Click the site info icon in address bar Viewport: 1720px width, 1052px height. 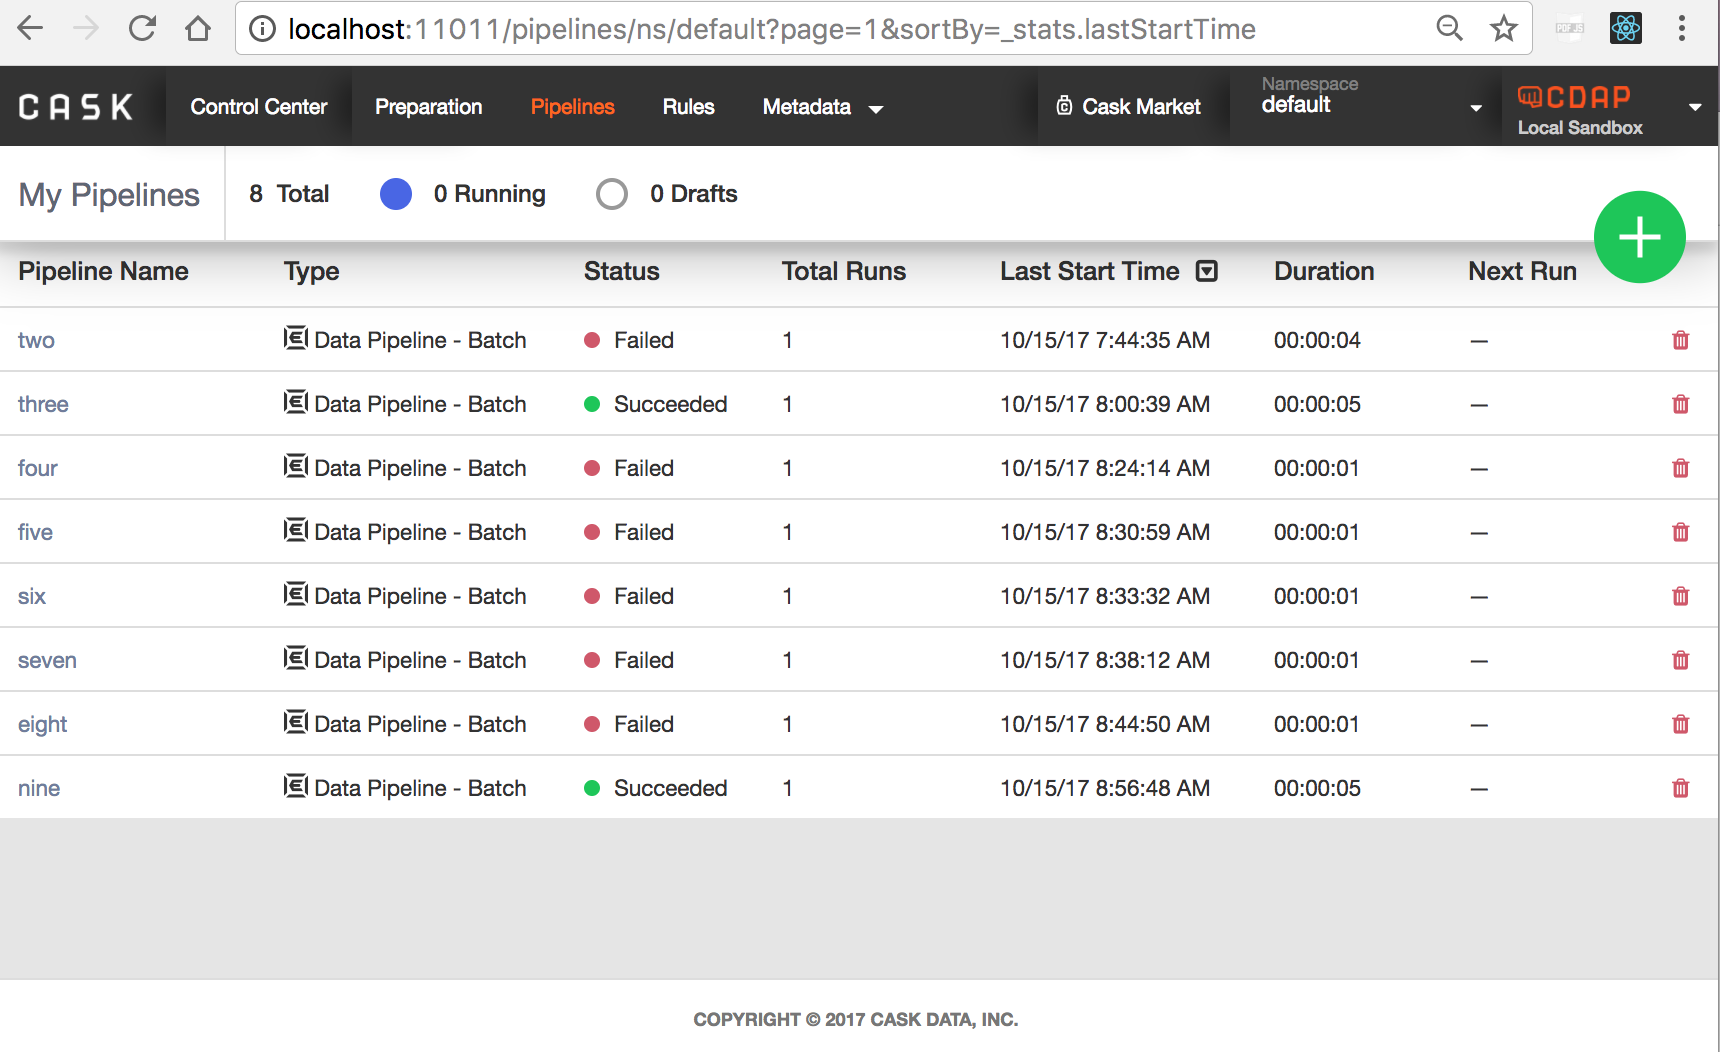point(262,29)
